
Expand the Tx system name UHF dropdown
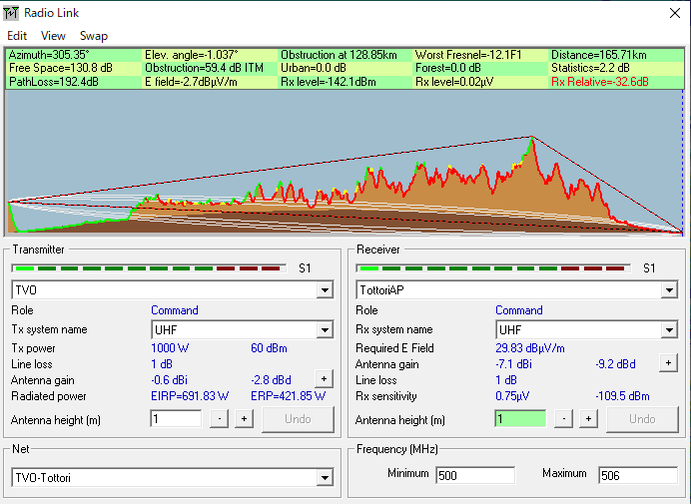click(325, 330)
